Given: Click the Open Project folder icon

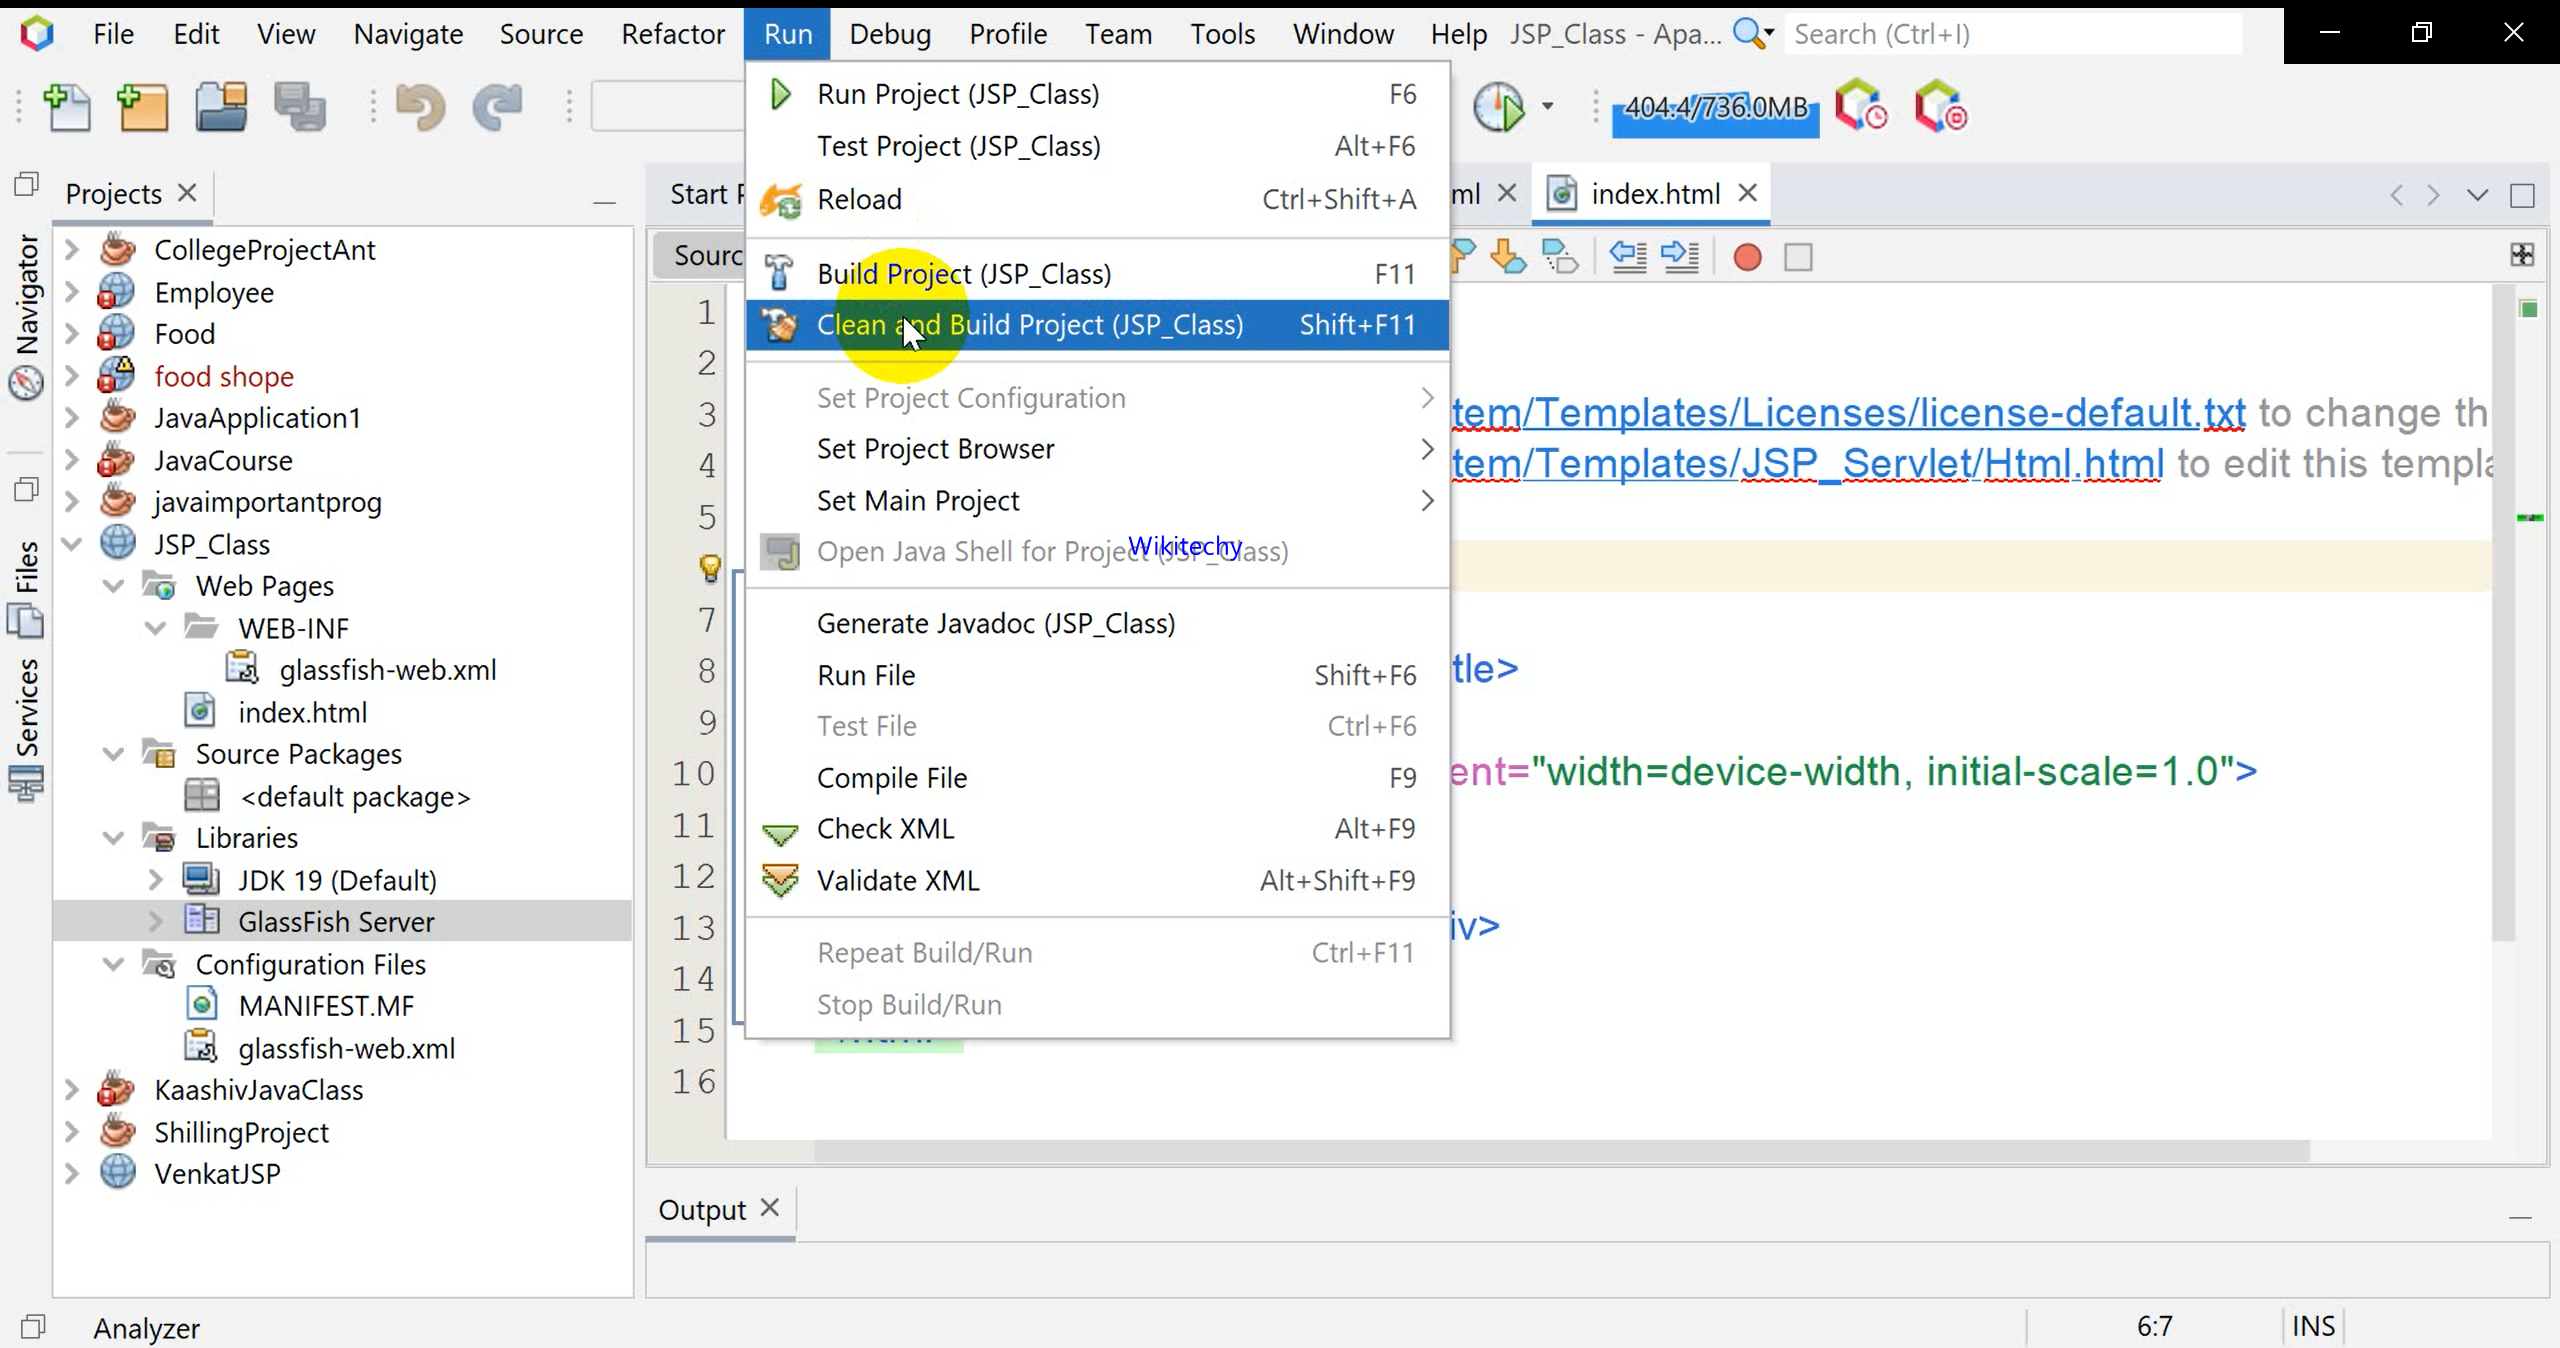Looking at the screenshot, I should coord(221,107).
